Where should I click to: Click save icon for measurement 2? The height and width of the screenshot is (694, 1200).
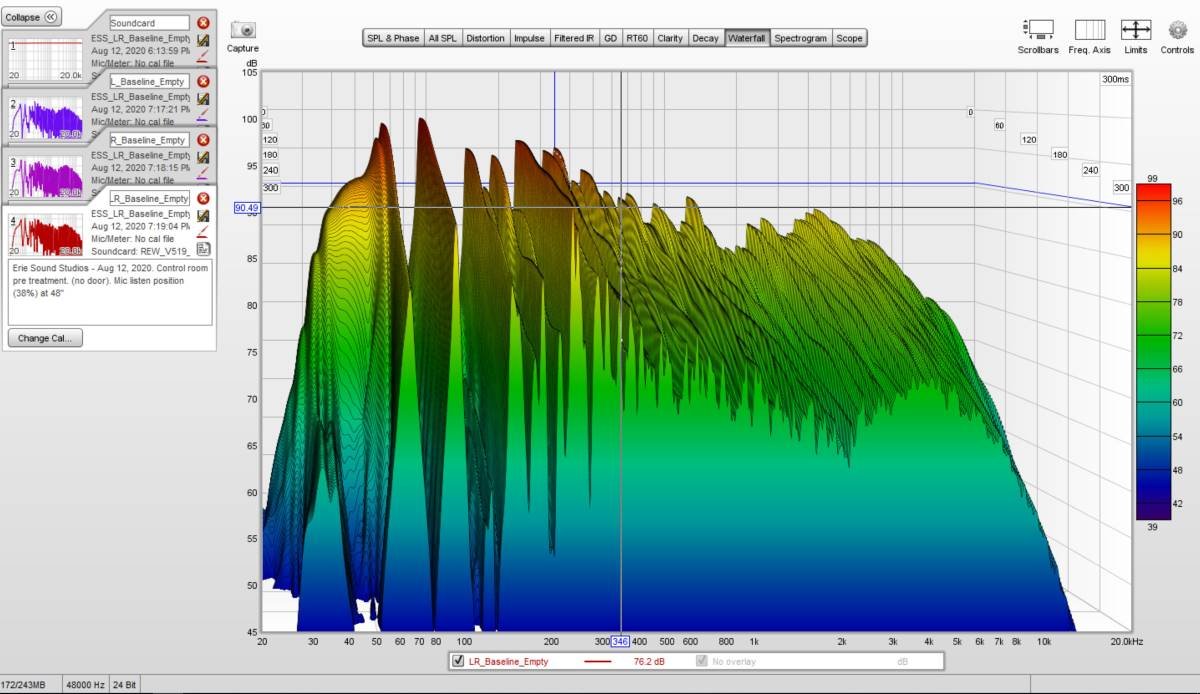coord(203,98)
